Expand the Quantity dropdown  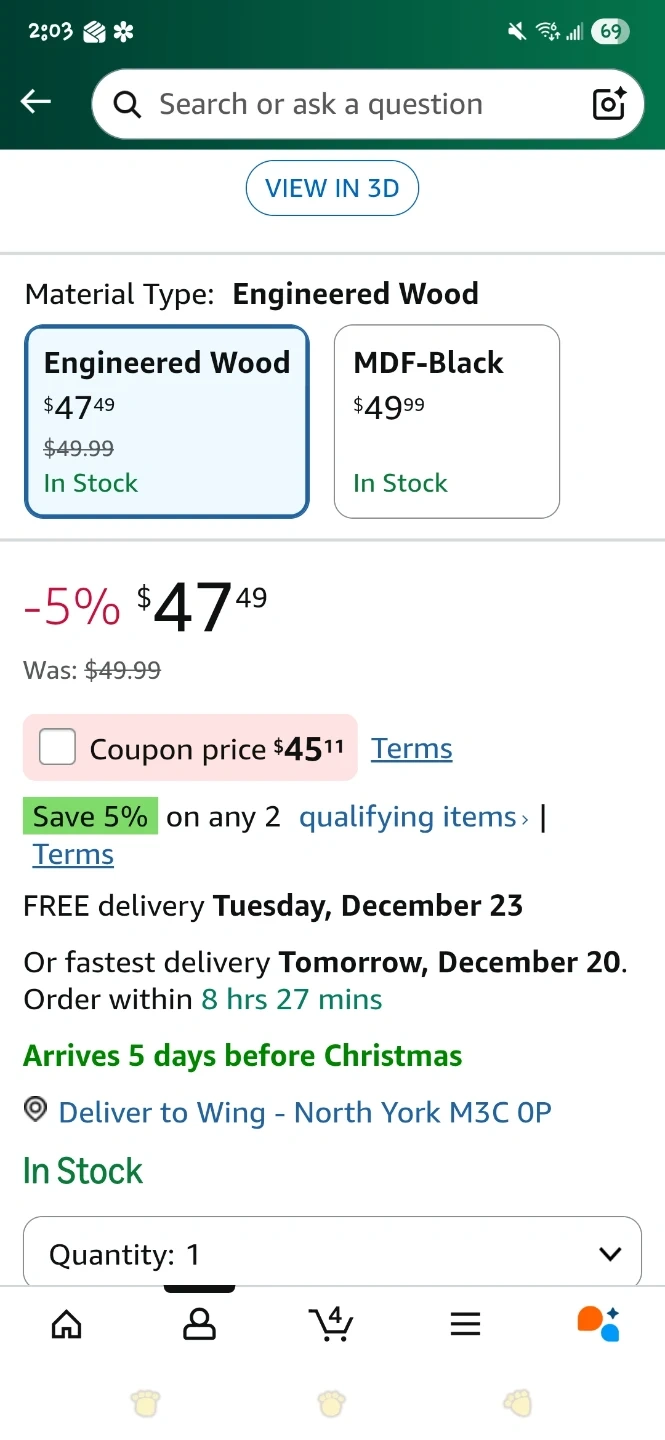[332, 1254]
